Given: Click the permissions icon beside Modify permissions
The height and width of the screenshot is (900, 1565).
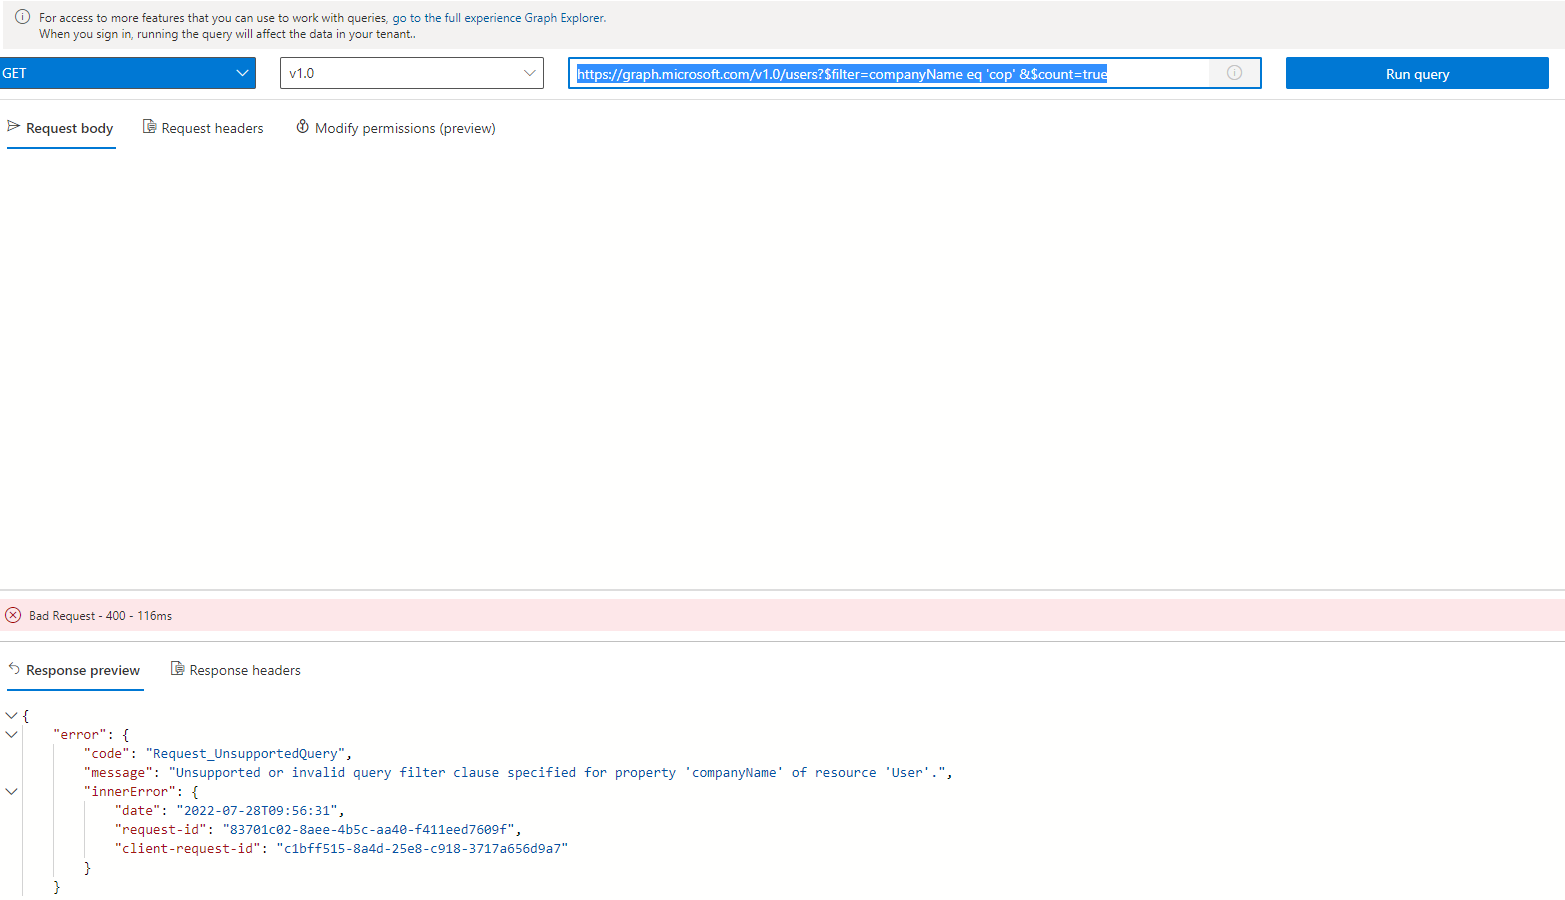Looking at the screenshot, I should [x=303, y=127].
